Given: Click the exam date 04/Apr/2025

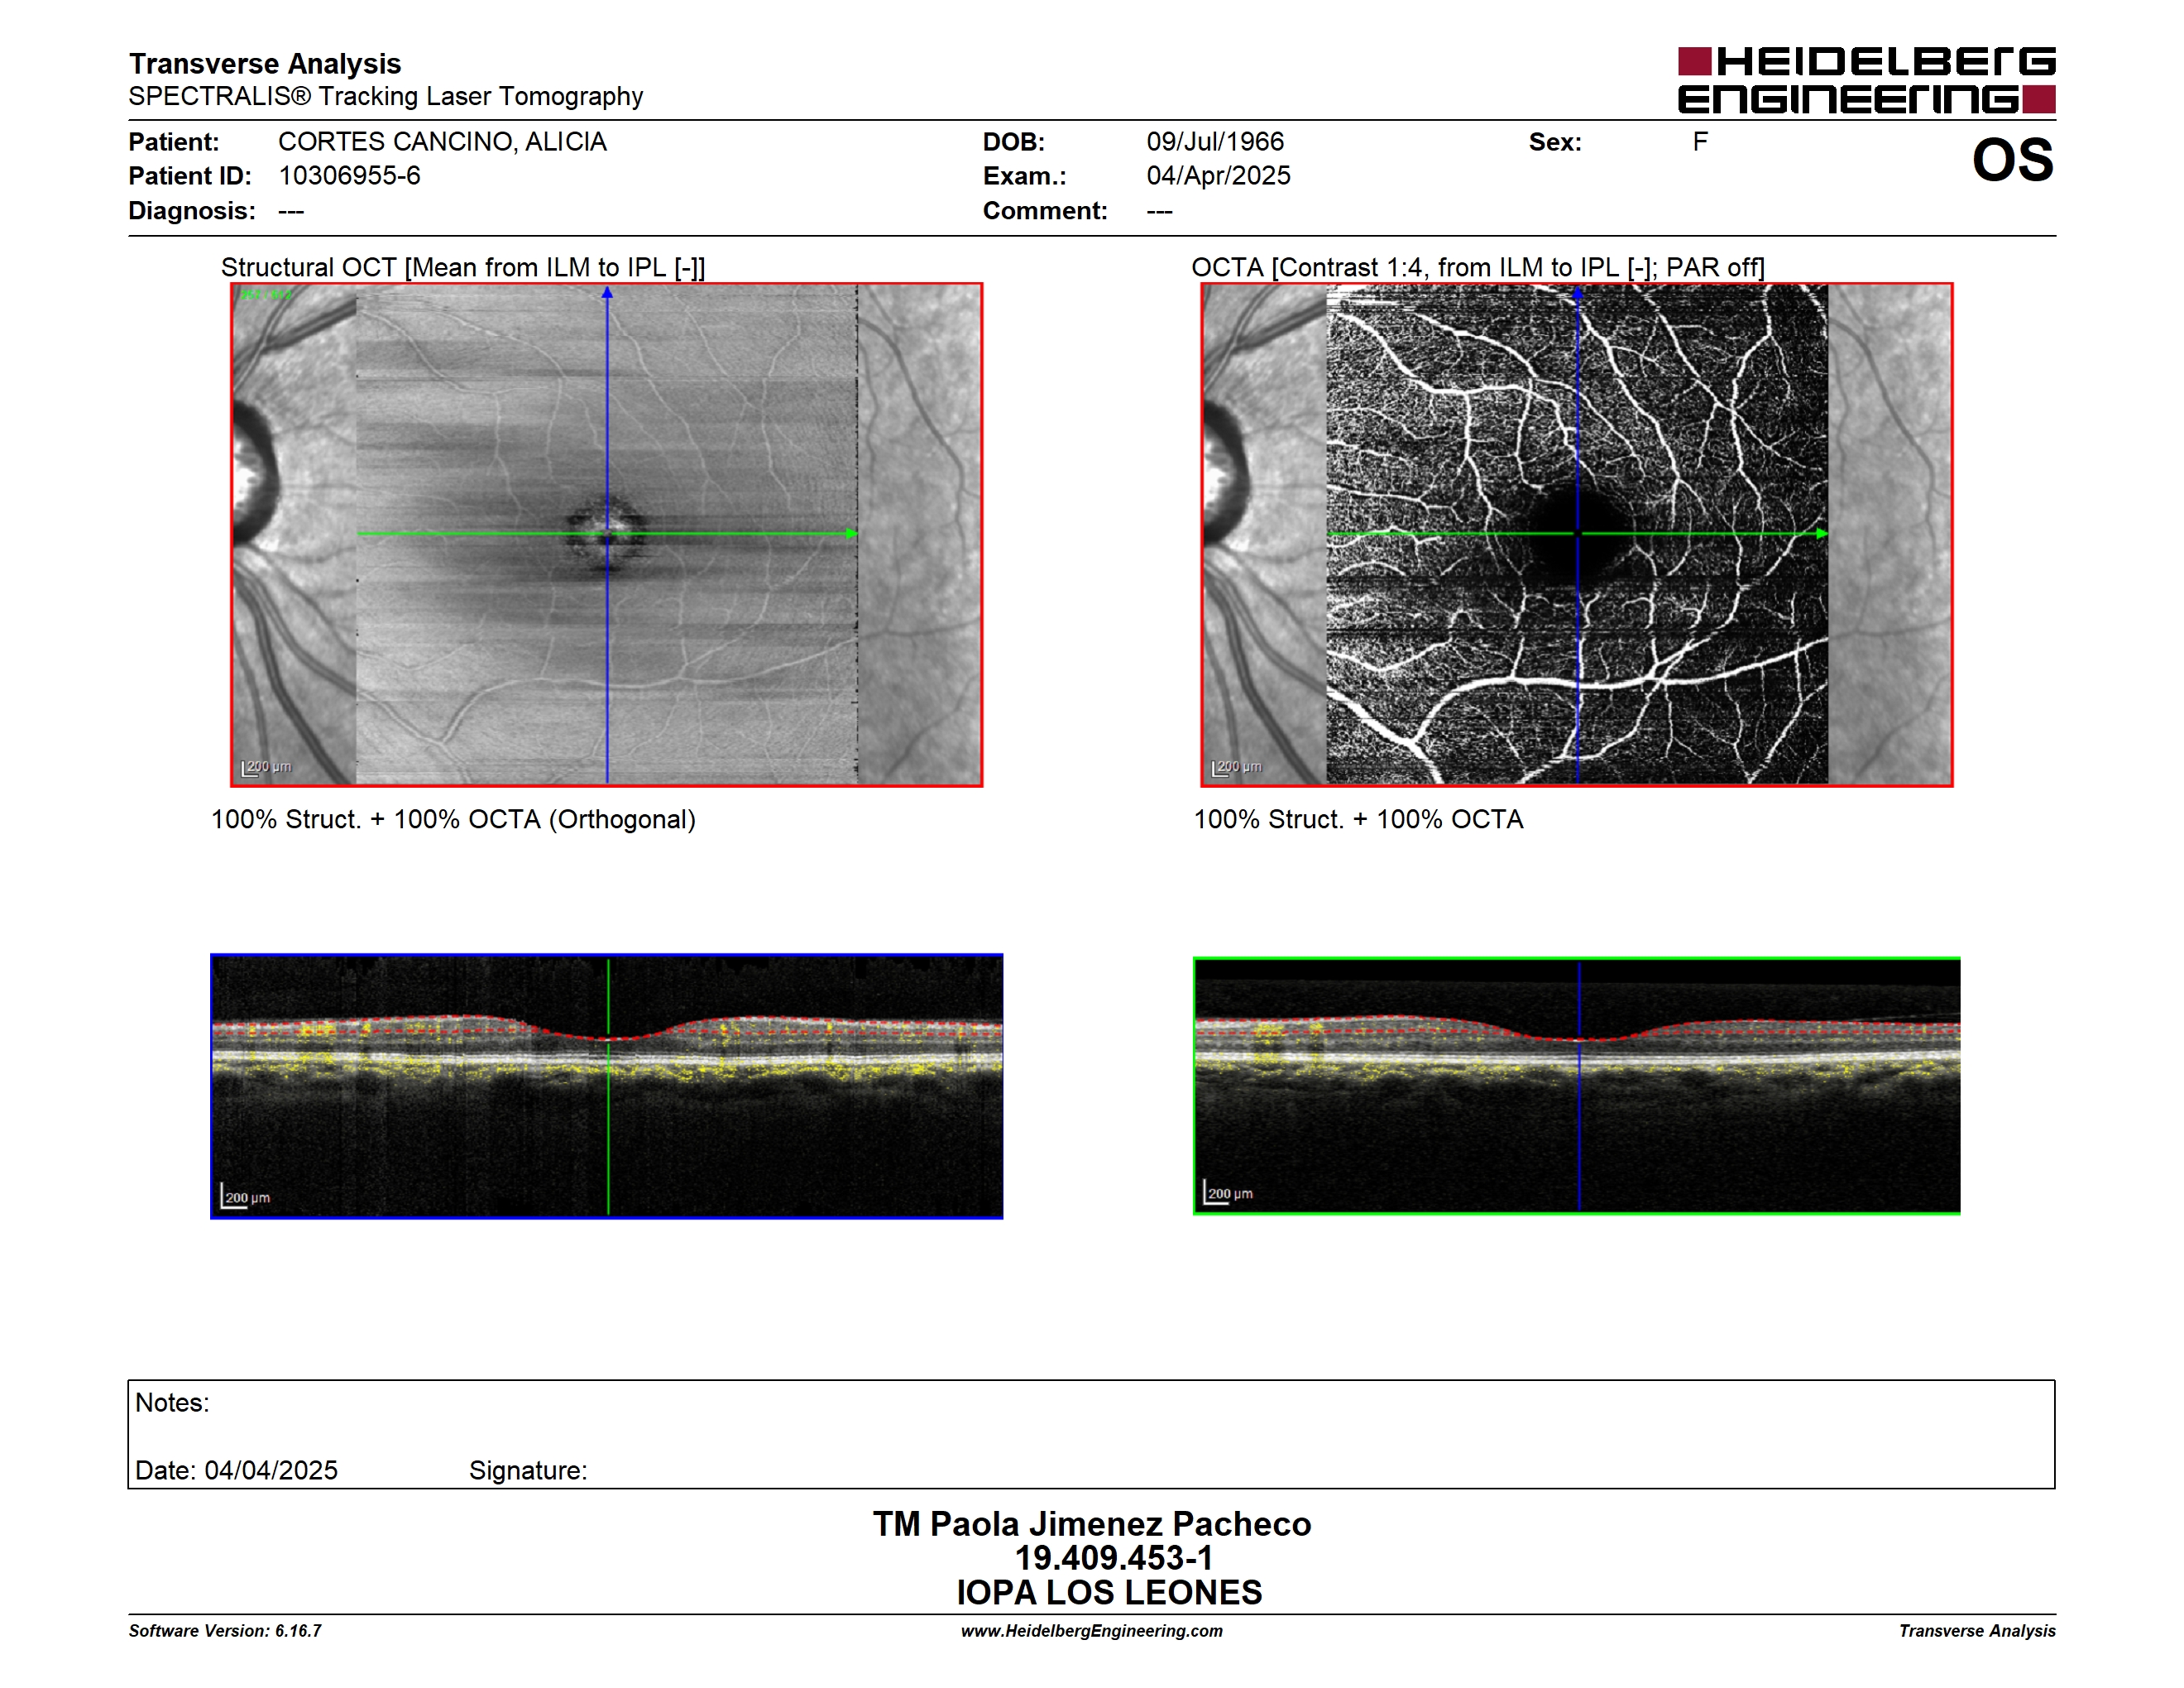Looking at the screenshot, I should pos(1218,176).
